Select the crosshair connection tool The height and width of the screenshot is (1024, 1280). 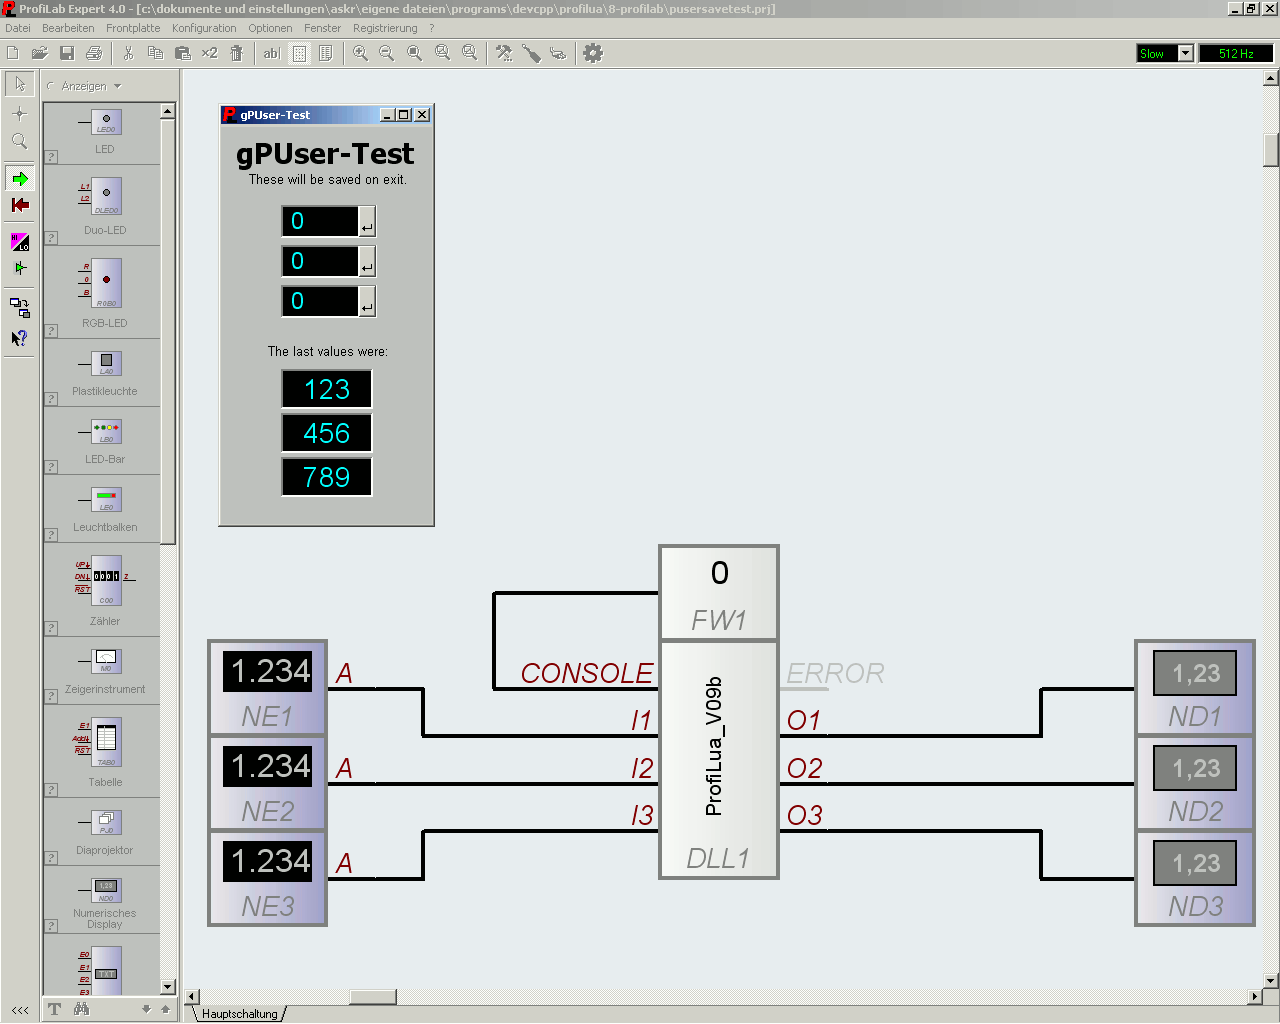[19, 113]
